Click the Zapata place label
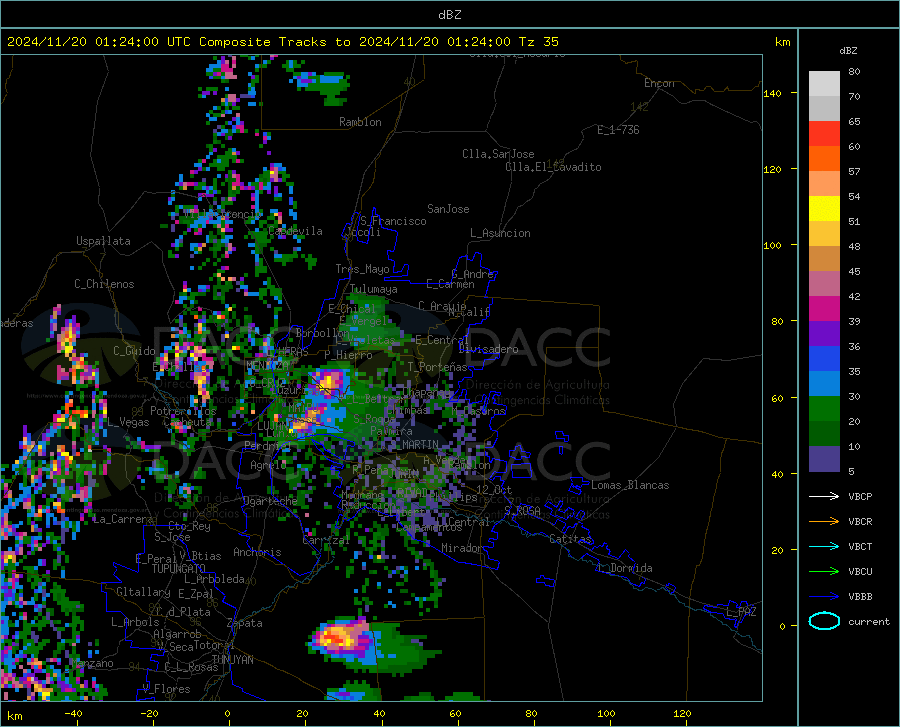 pyautogui.click(x=245, y=623)
